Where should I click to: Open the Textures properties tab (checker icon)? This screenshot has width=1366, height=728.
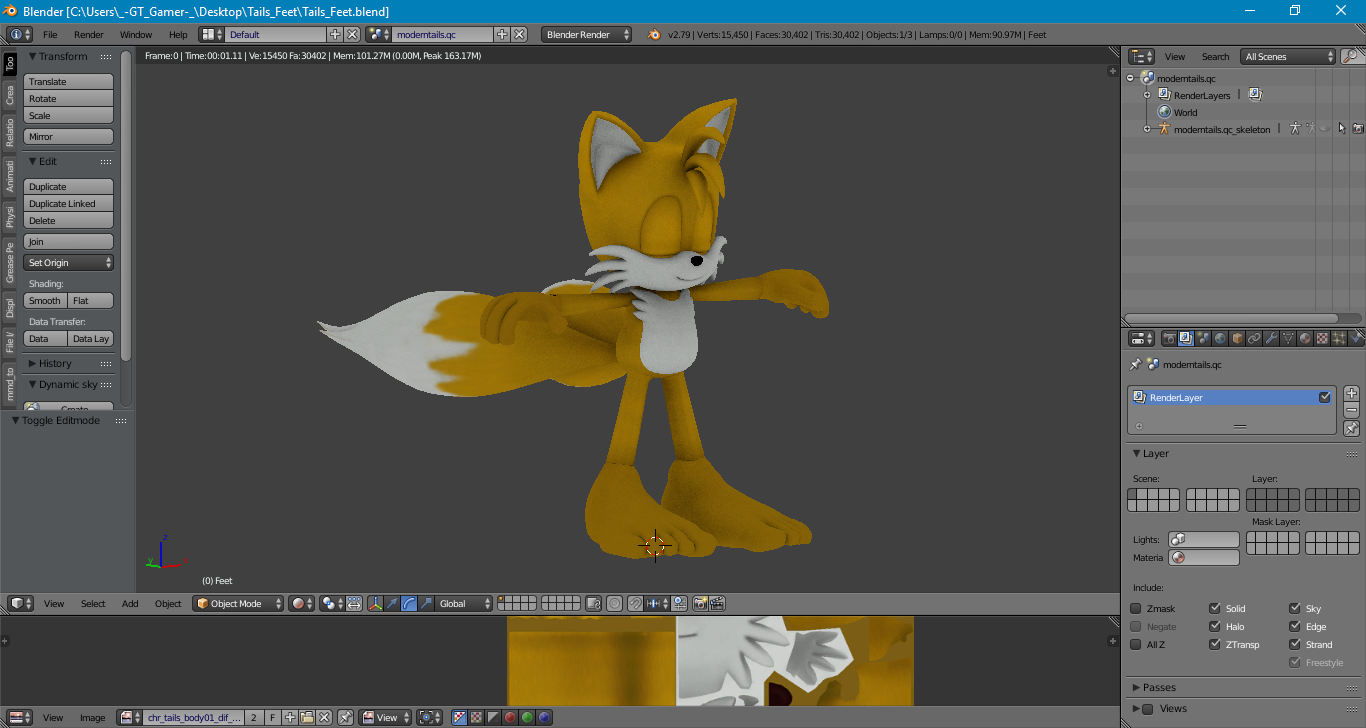click(x=1322, y=339)
